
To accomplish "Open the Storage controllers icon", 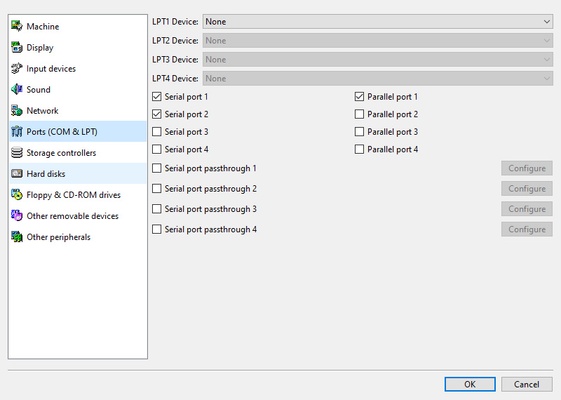I will 17,153.
